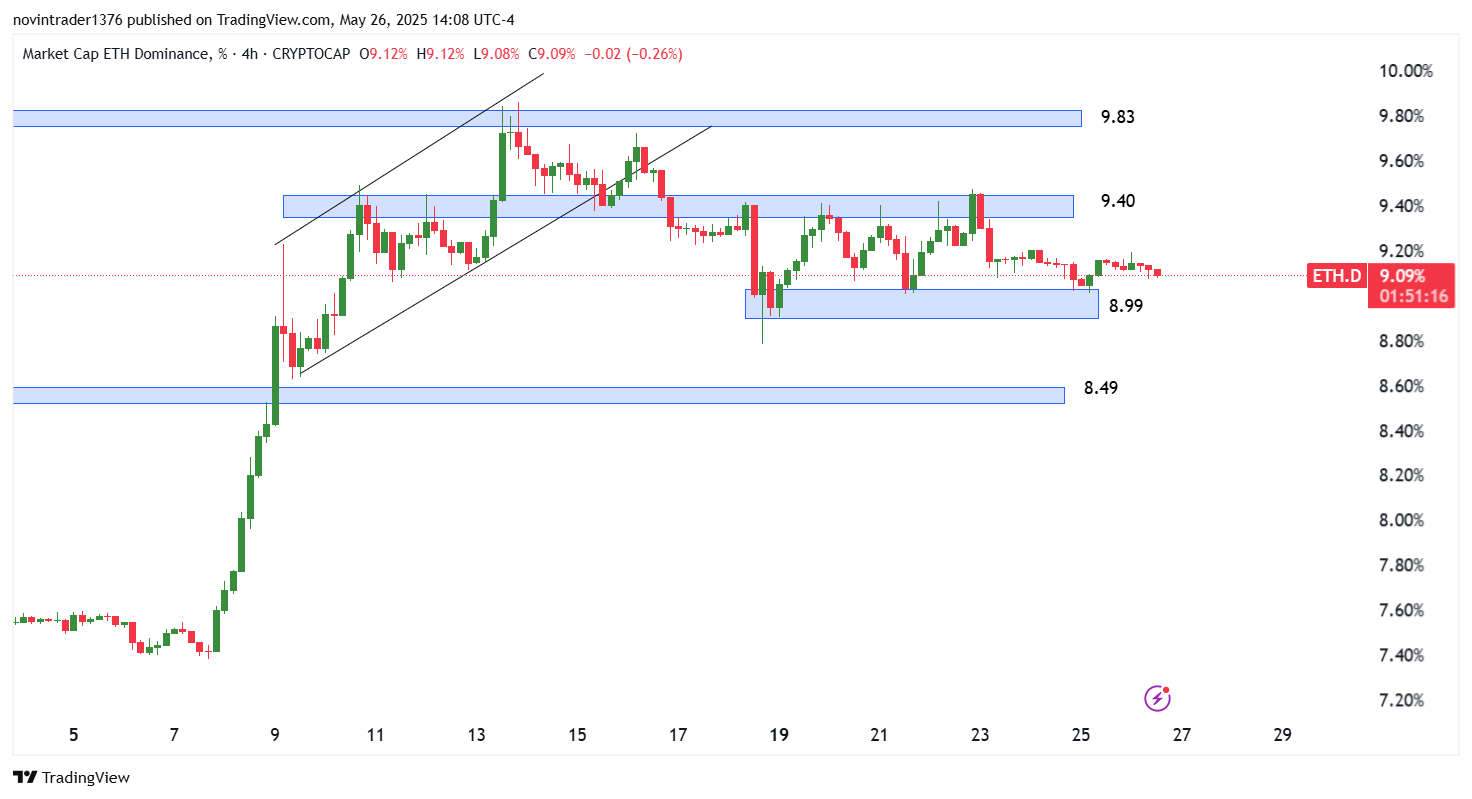This screenshot has width=1472, height=799.
Task: Click date 11 on the time axis
Action: coord(376,735)
